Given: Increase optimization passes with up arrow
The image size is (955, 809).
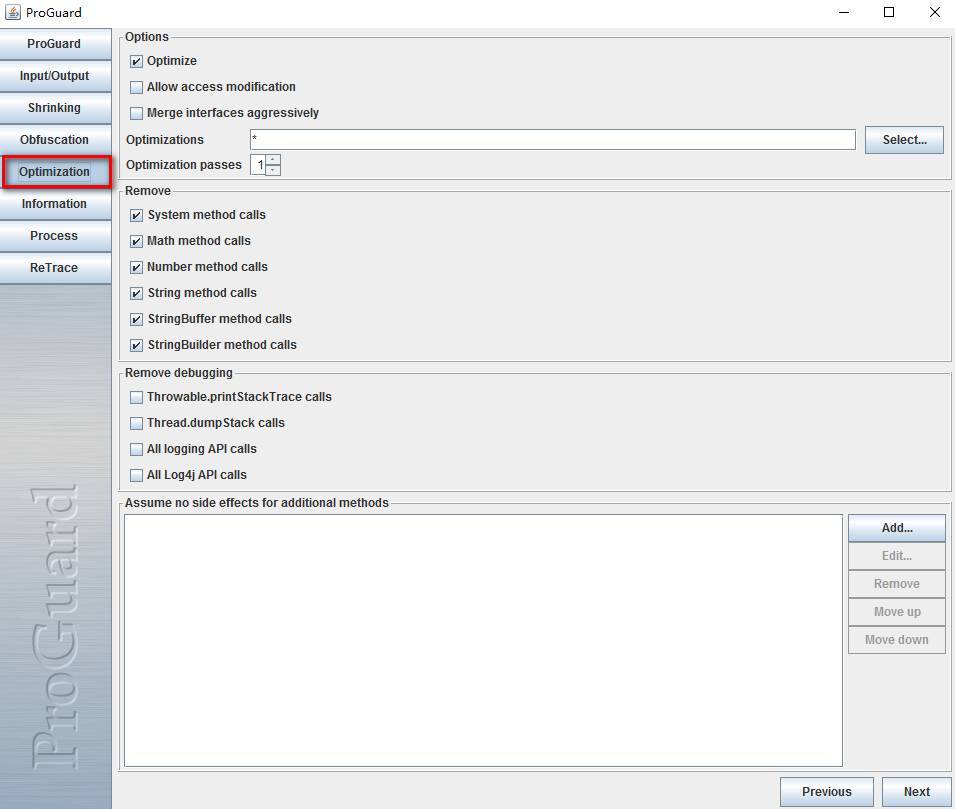Looking at the screenshot, I should pos(273,160).
